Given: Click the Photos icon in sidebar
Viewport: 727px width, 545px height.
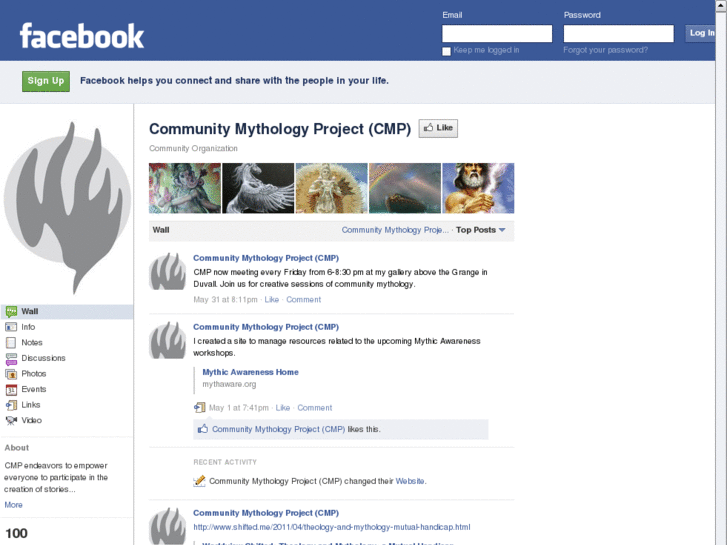Looking at the screenshot, I should pos(11,374).
